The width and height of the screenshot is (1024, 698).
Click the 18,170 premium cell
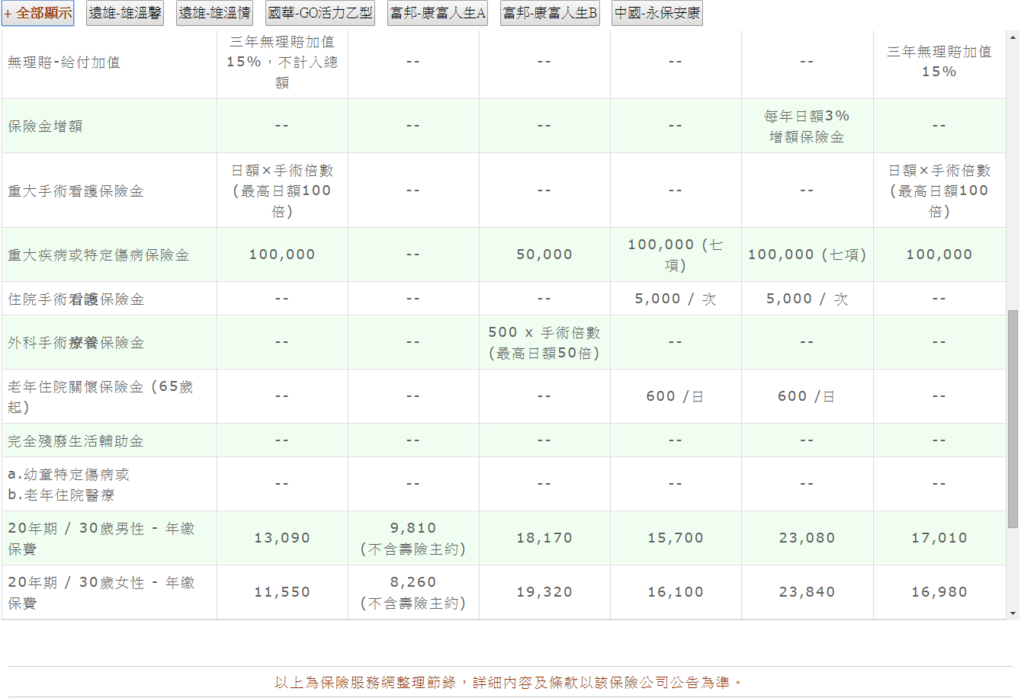click(545, 538)
